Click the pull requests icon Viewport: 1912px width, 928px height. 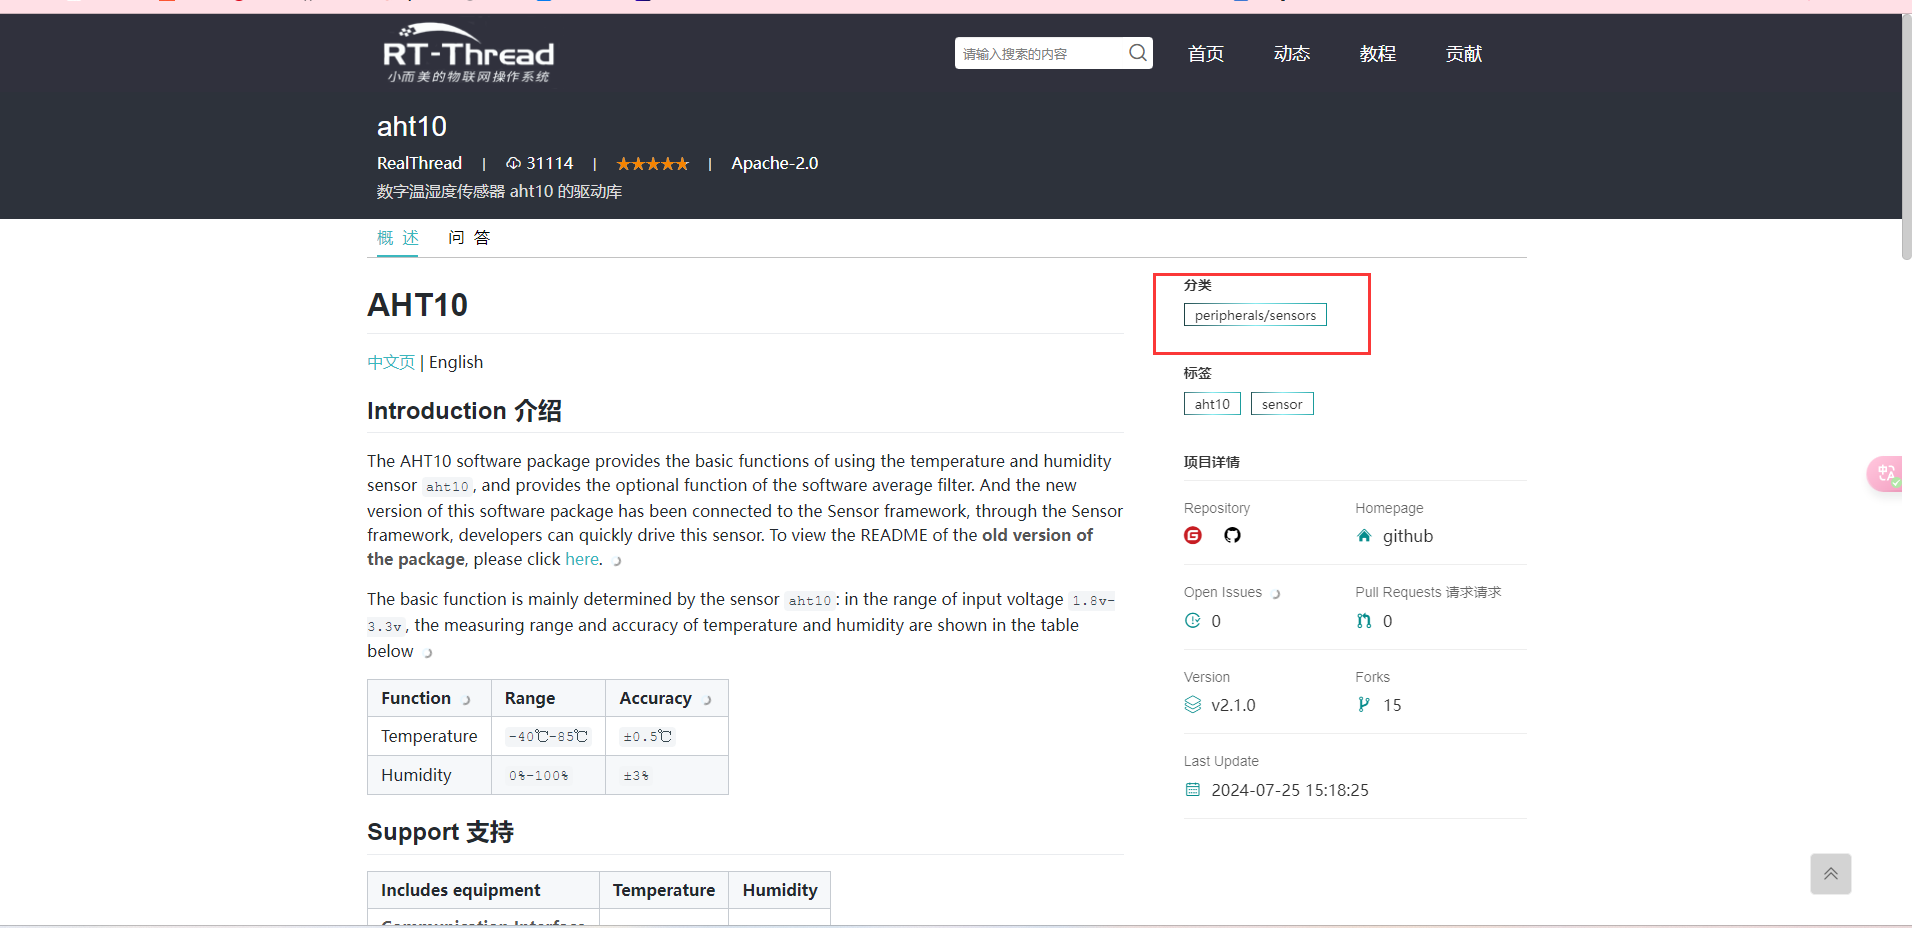click(1364, 621)
